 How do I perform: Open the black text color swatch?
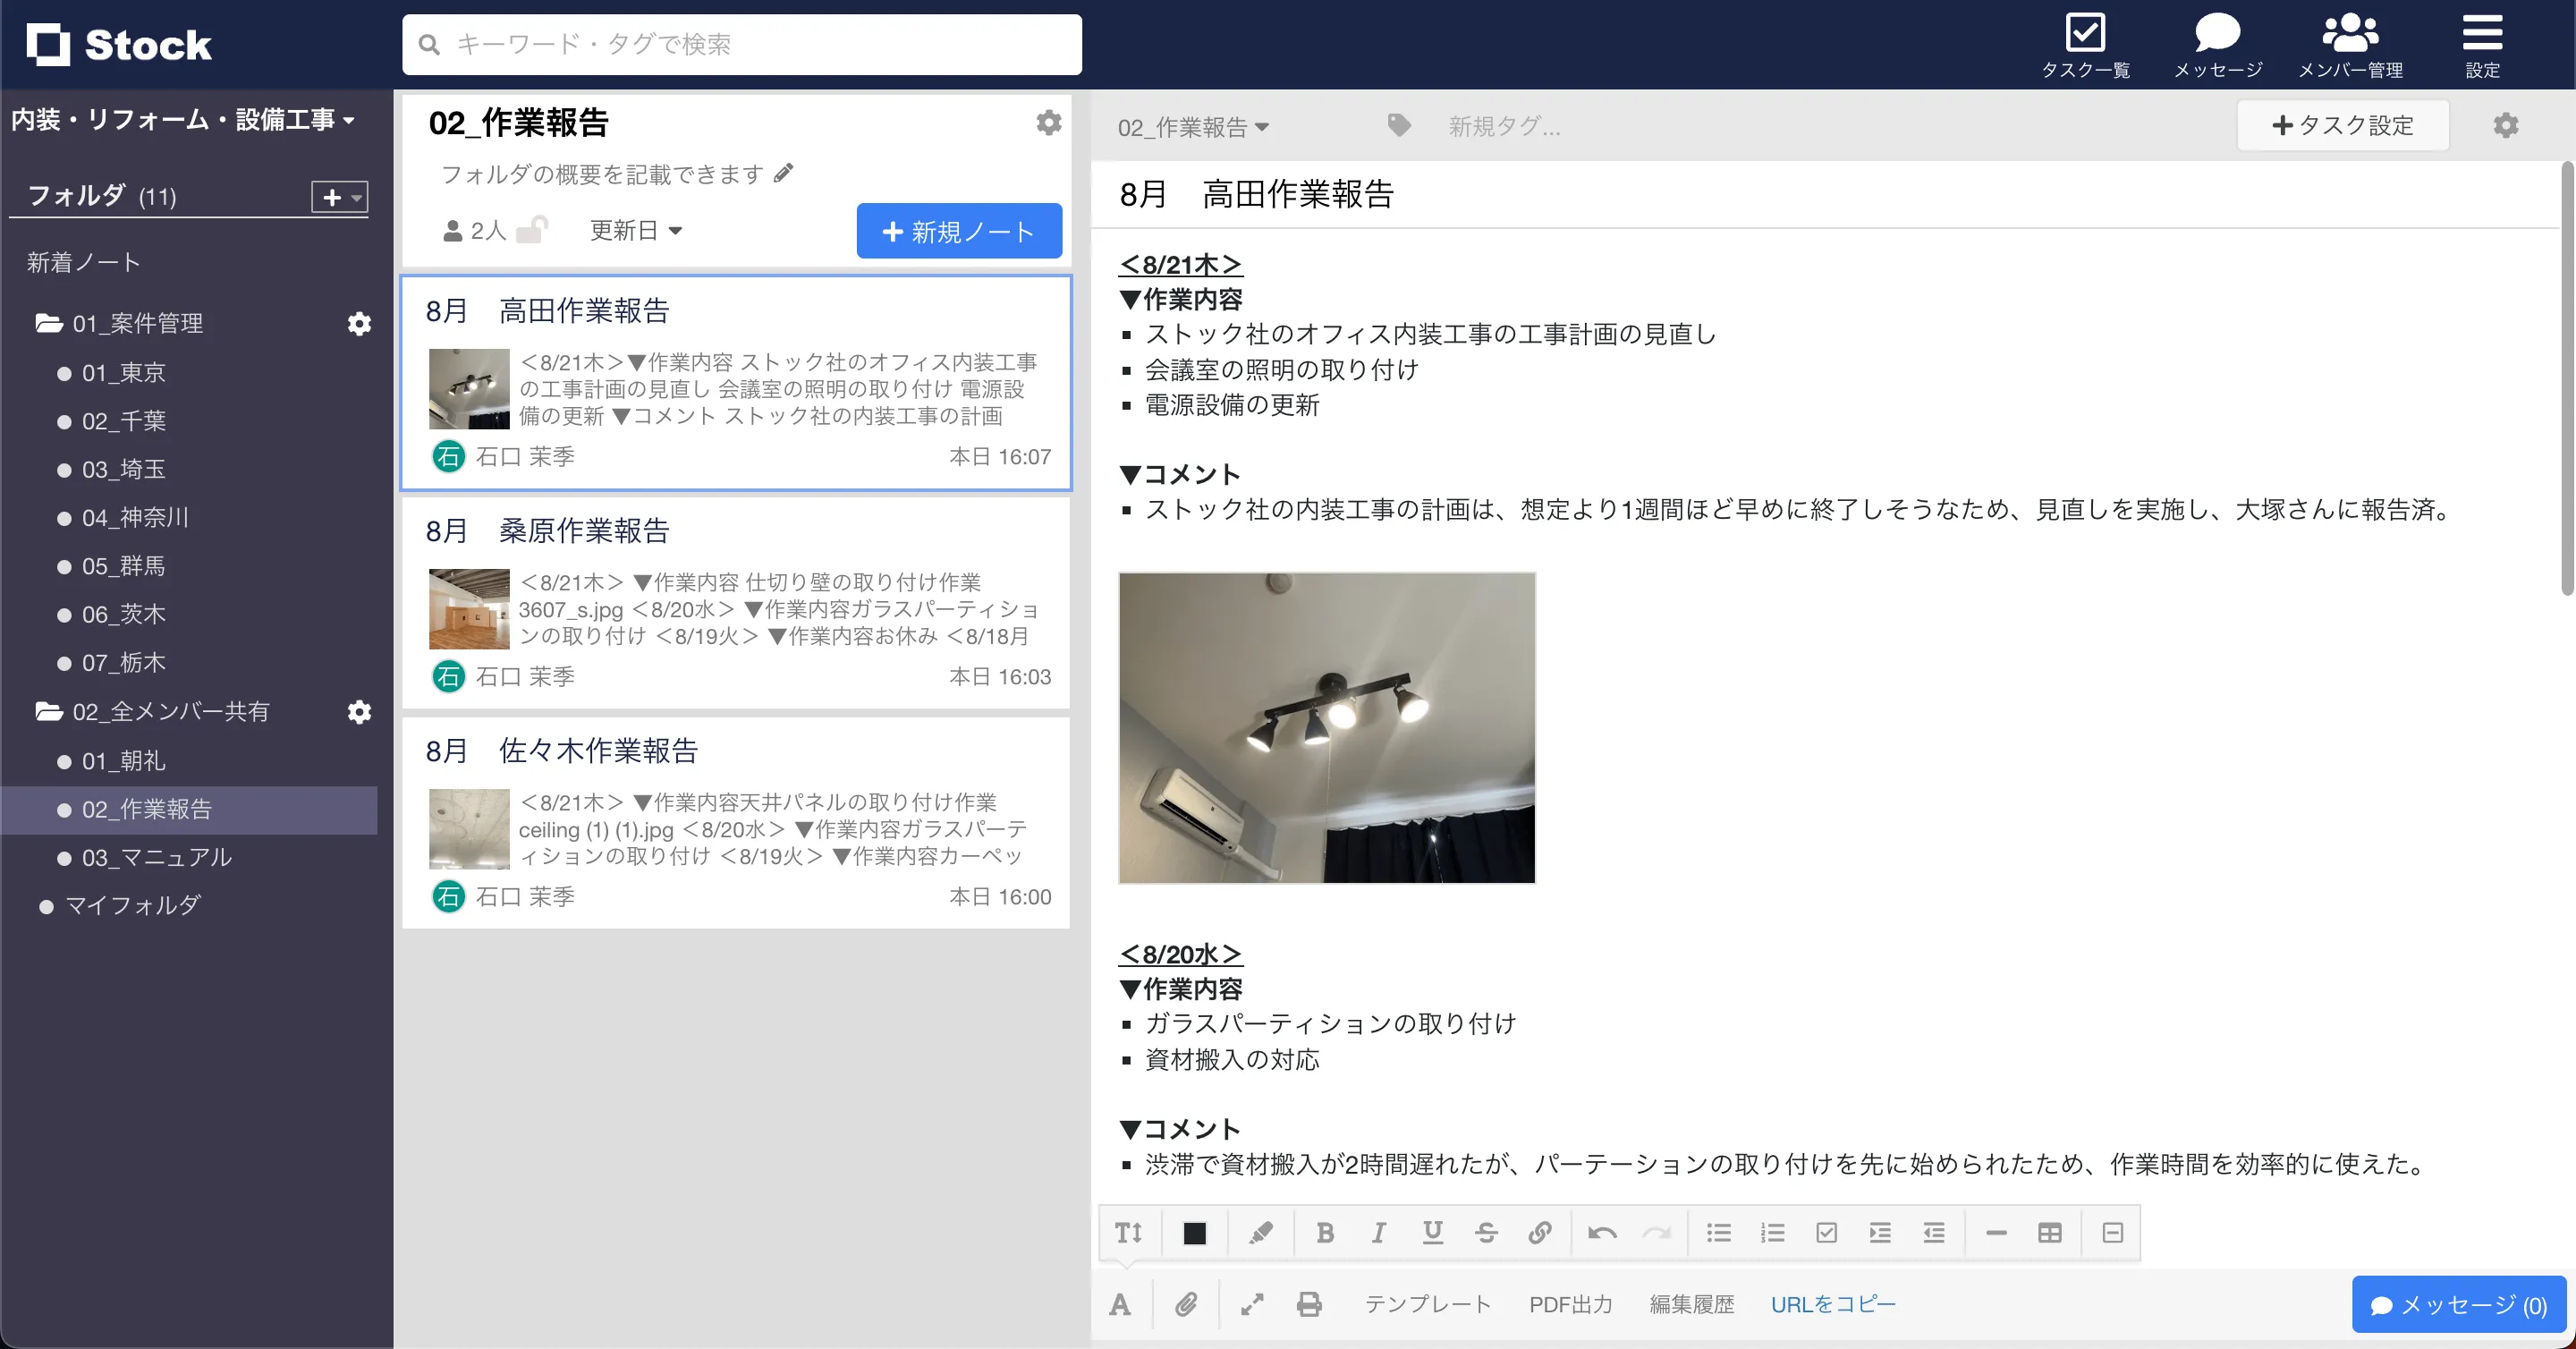1195,1233
